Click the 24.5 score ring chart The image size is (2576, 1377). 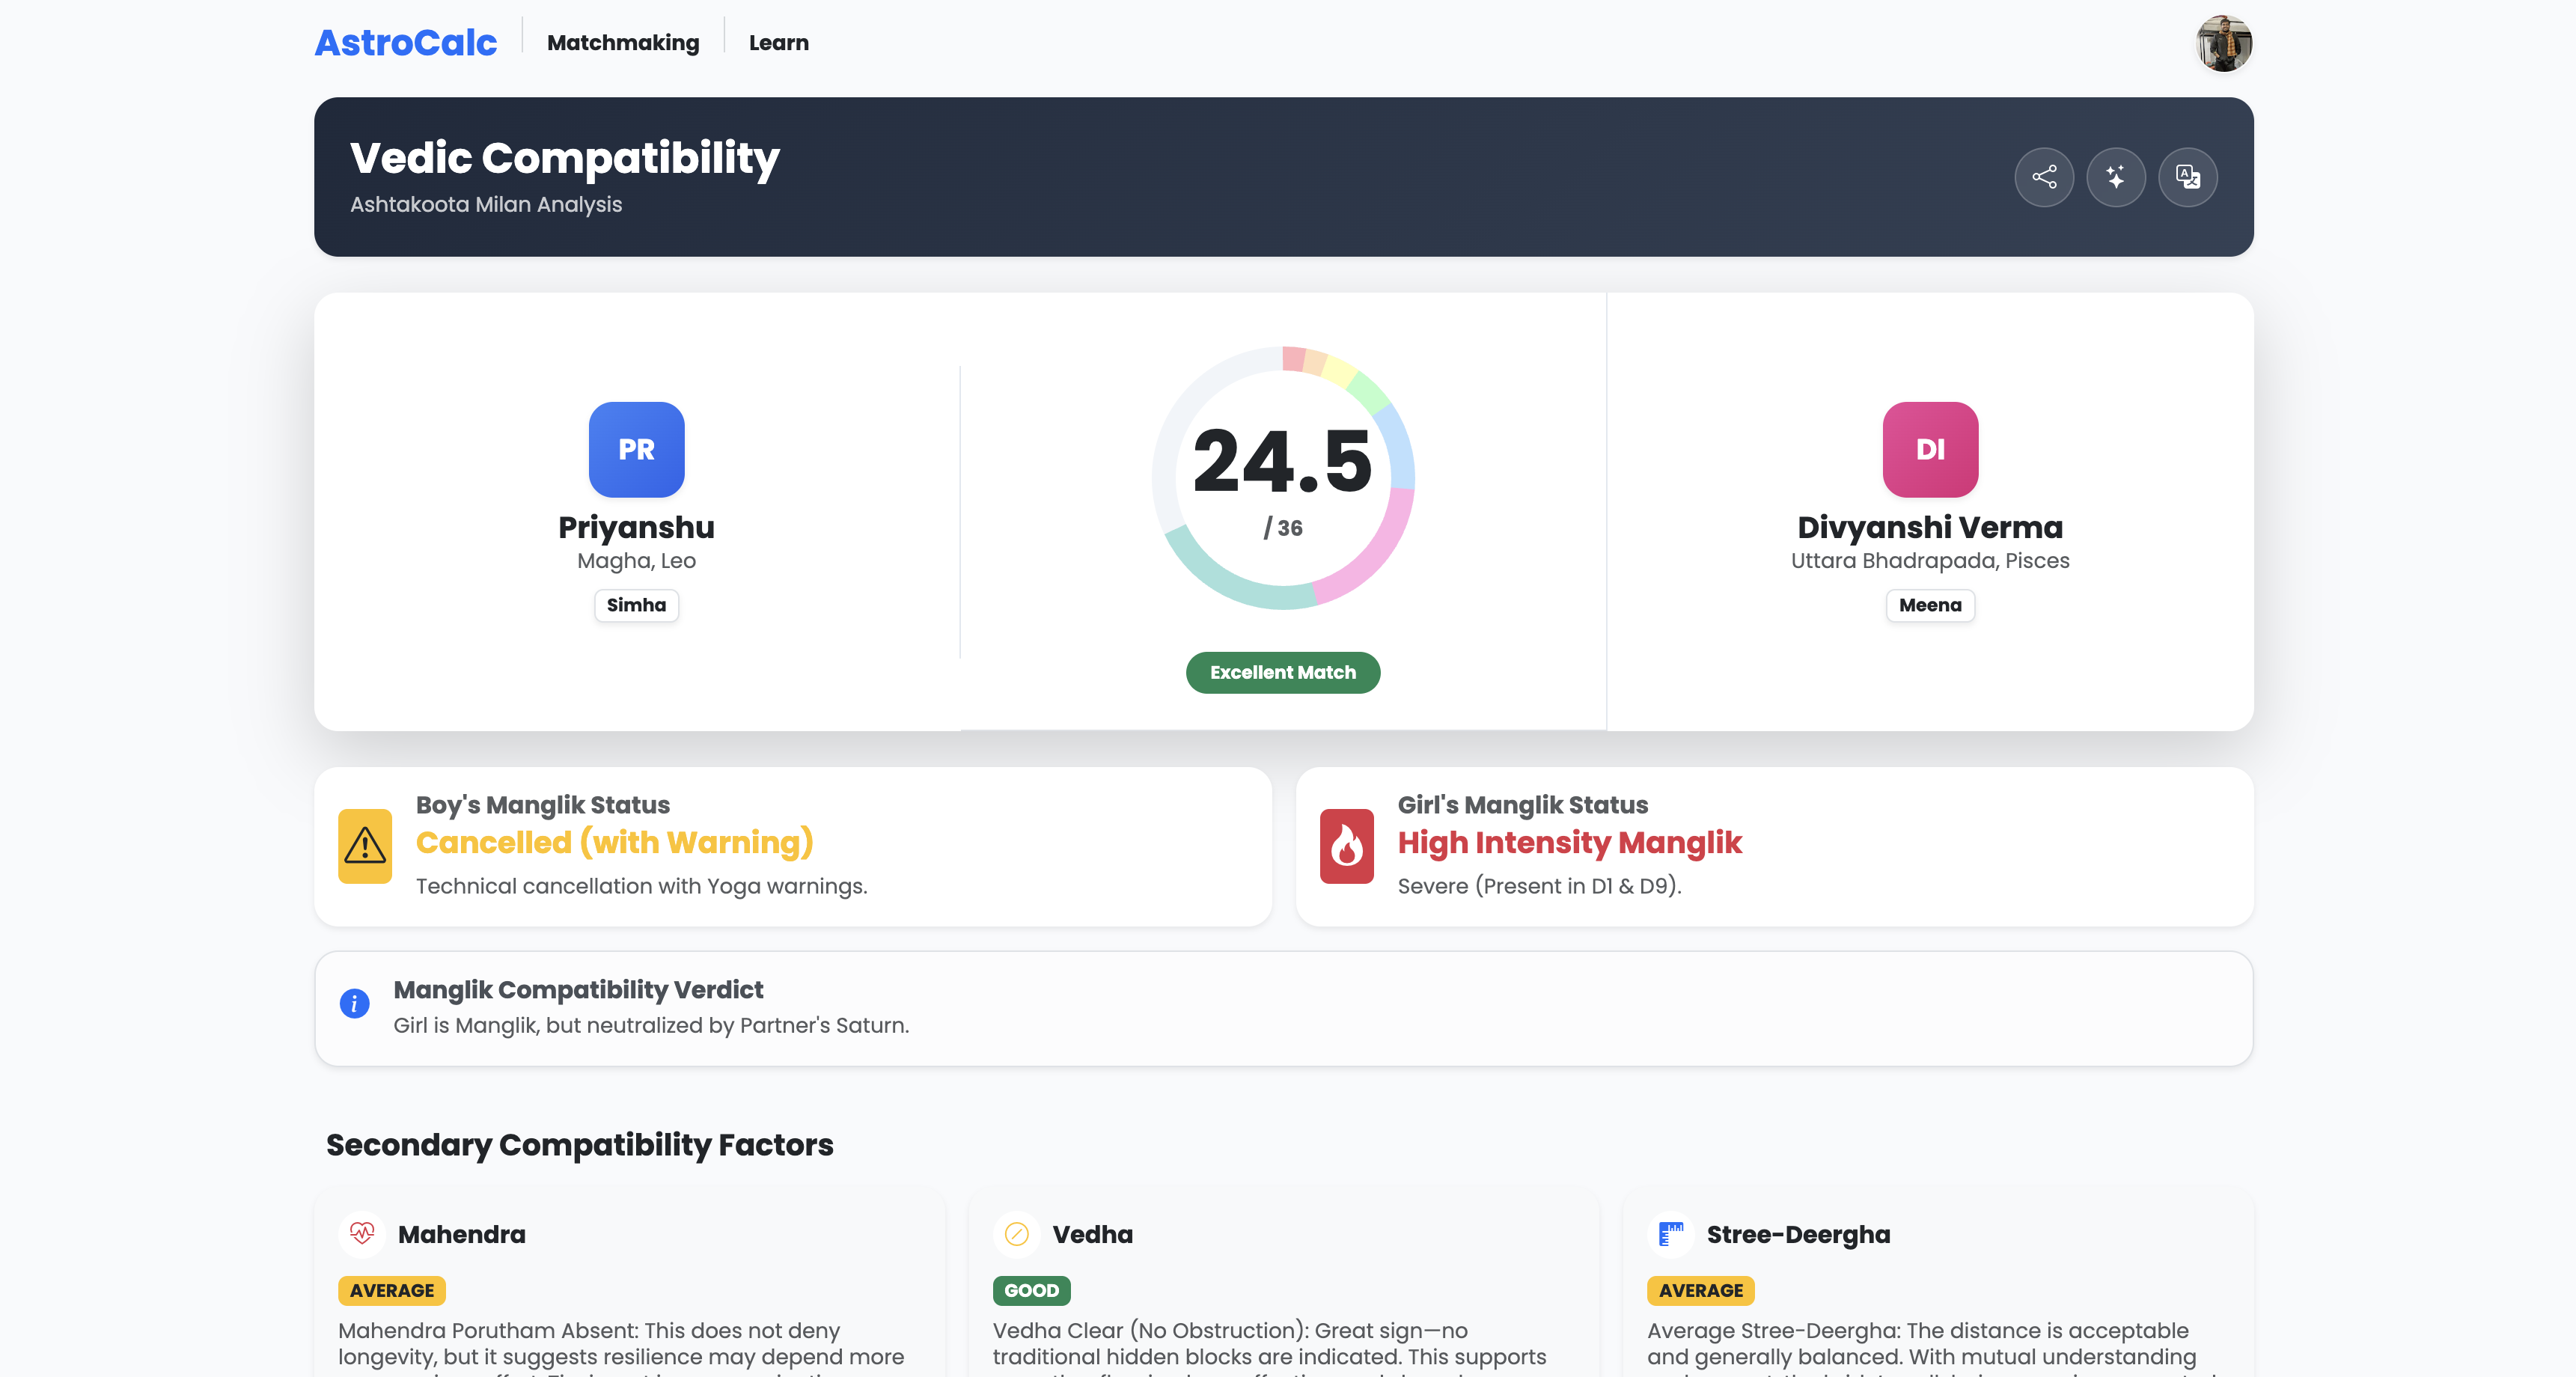click(x=1282, y=478)
